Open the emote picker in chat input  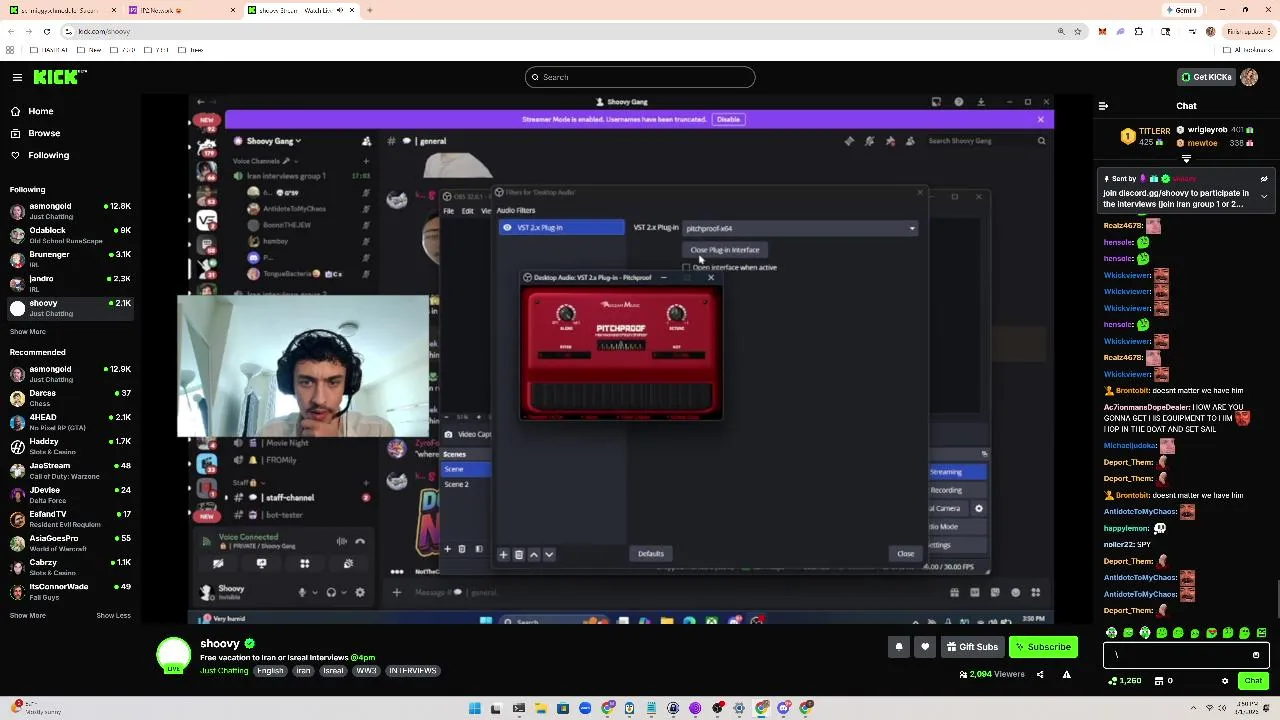[1256, 655]
